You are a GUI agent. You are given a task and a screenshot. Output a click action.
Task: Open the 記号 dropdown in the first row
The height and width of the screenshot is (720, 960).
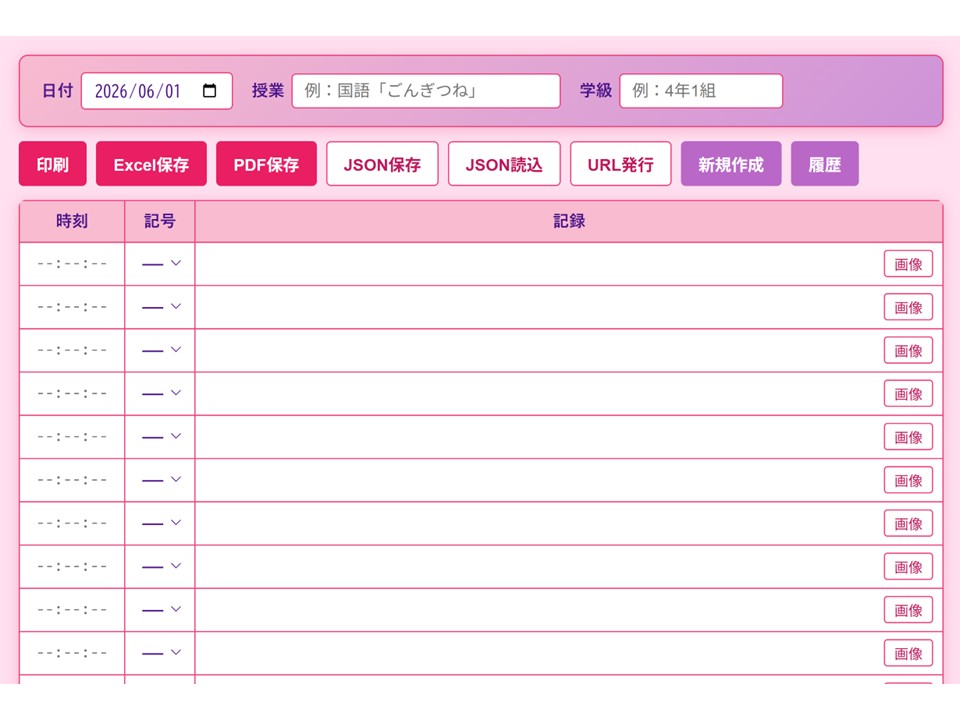160,264
